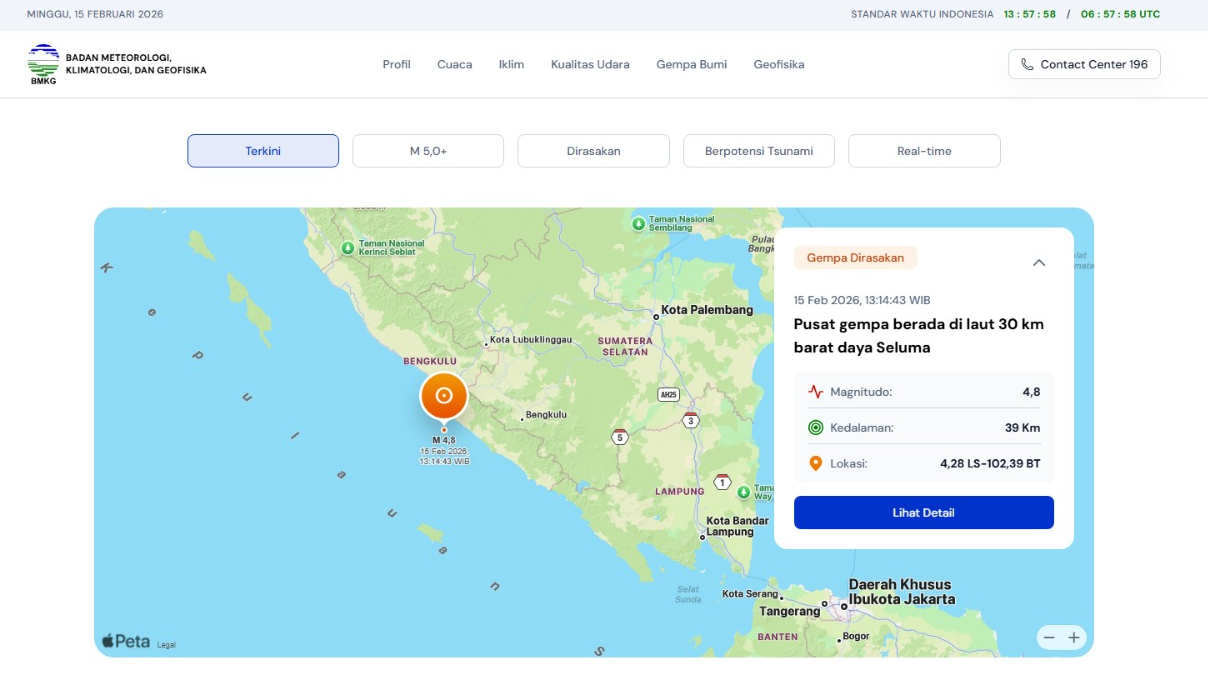
Task: Open the Legal link beside Apple Peta
Action: coord(165,645)
